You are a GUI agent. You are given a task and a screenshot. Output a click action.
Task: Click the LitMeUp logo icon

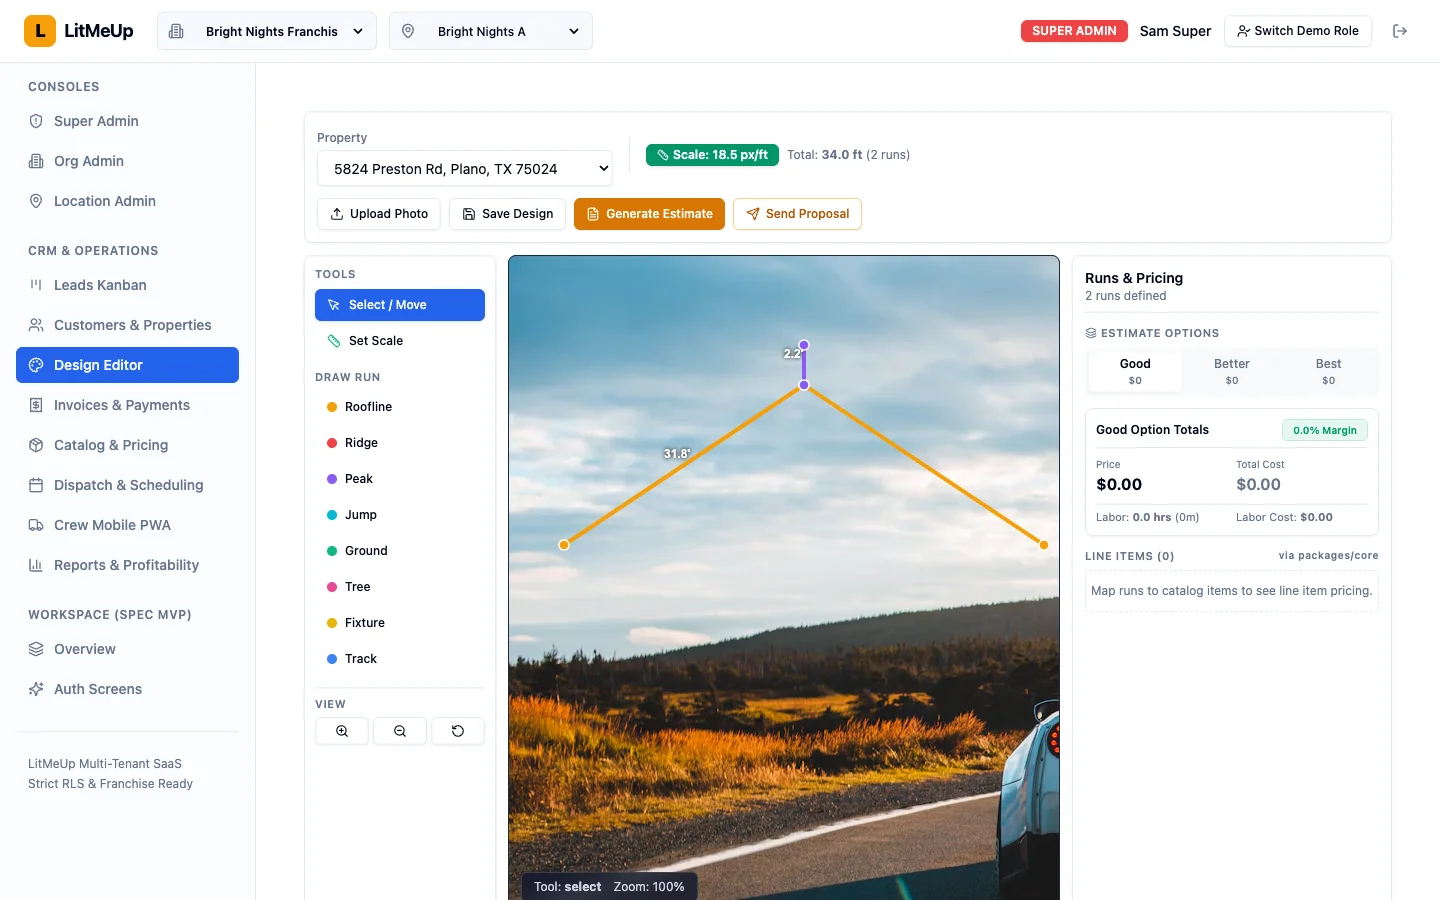pos(40,31)
